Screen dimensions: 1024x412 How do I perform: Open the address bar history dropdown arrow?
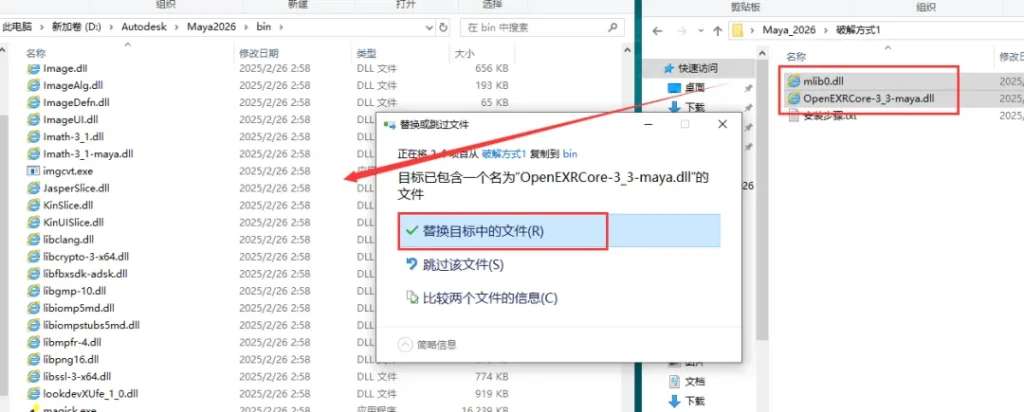click(429, 27)
